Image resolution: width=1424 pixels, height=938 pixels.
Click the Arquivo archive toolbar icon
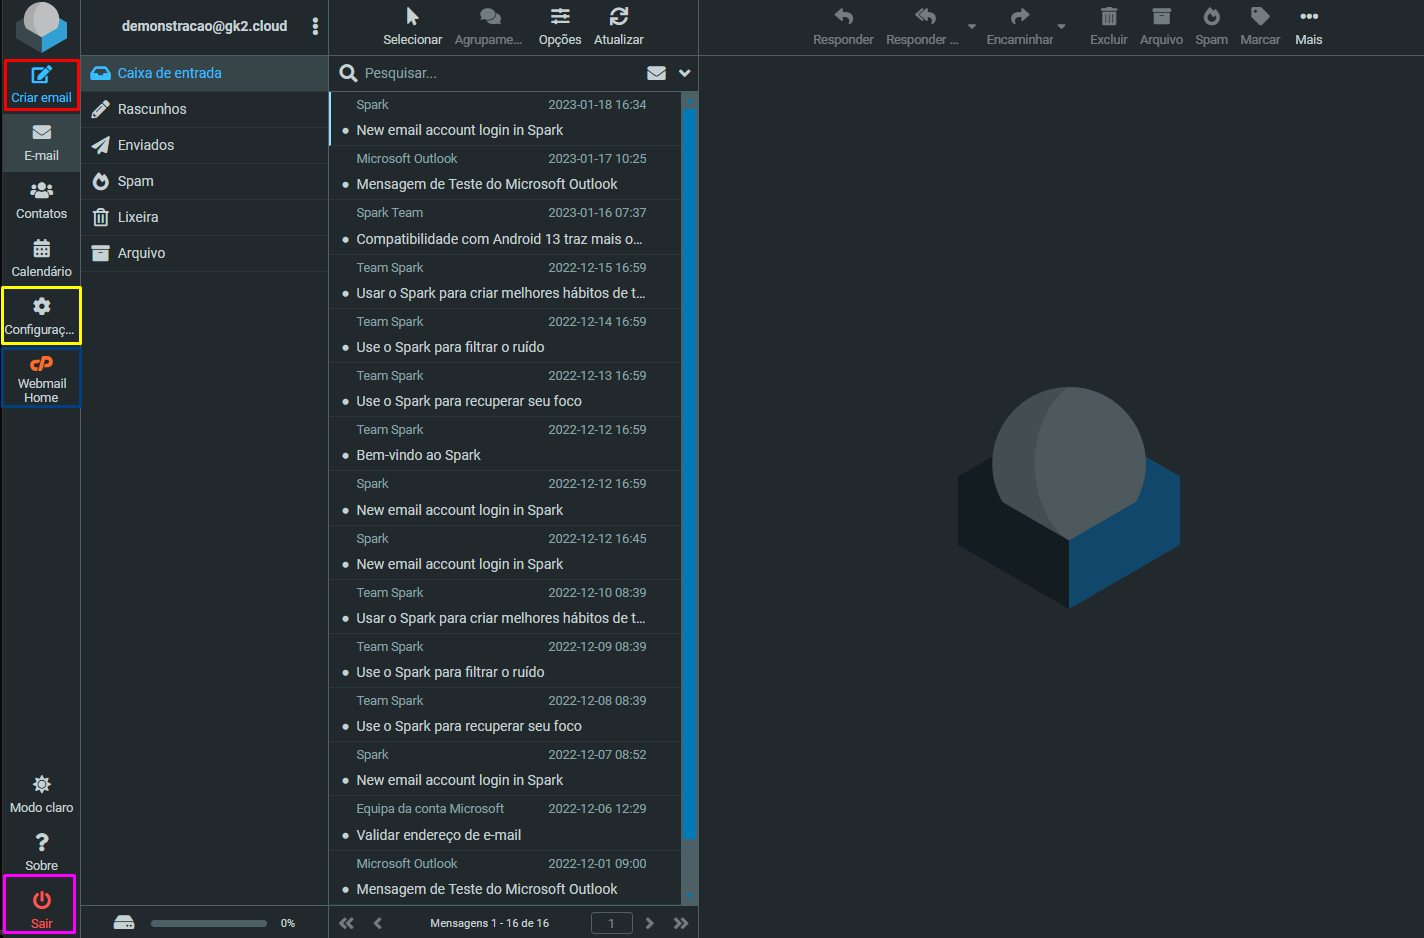point(1161,16)
